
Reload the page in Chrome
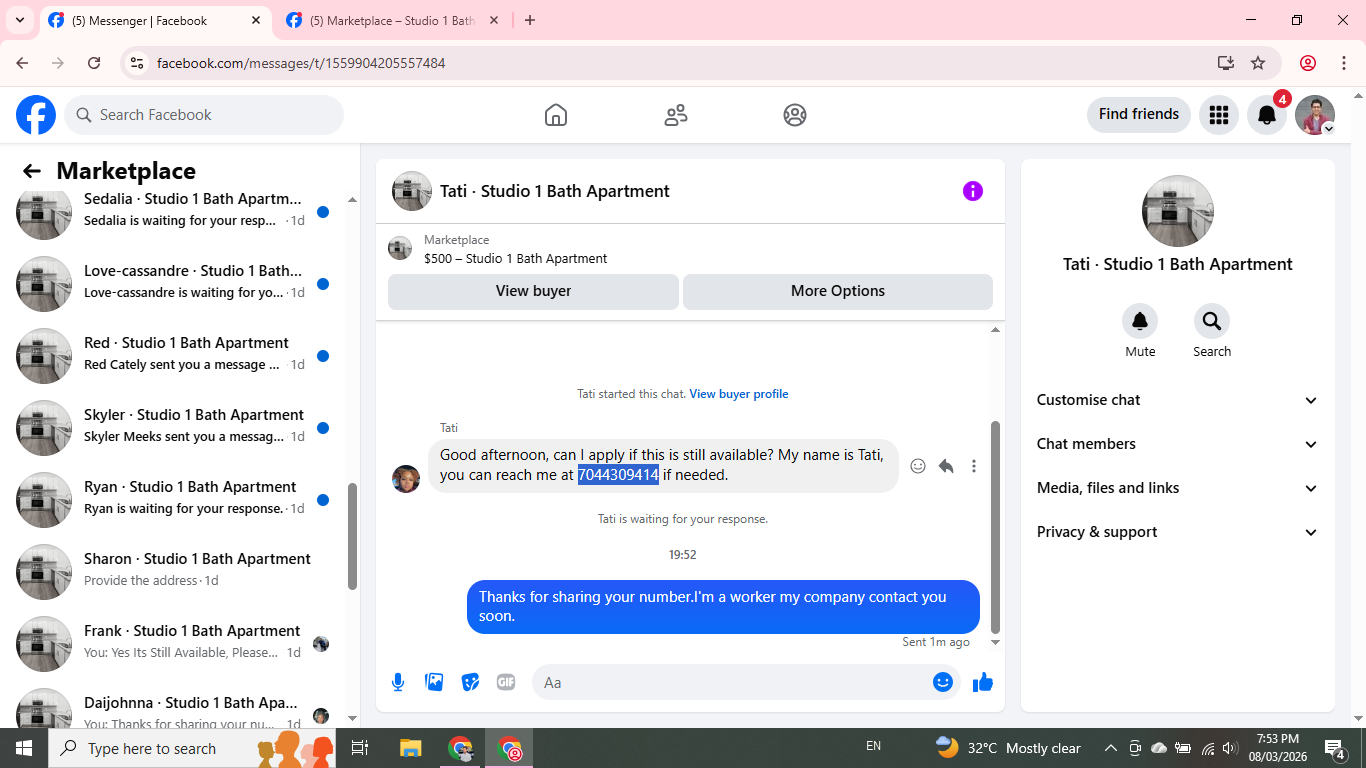(x=94, y=63)
